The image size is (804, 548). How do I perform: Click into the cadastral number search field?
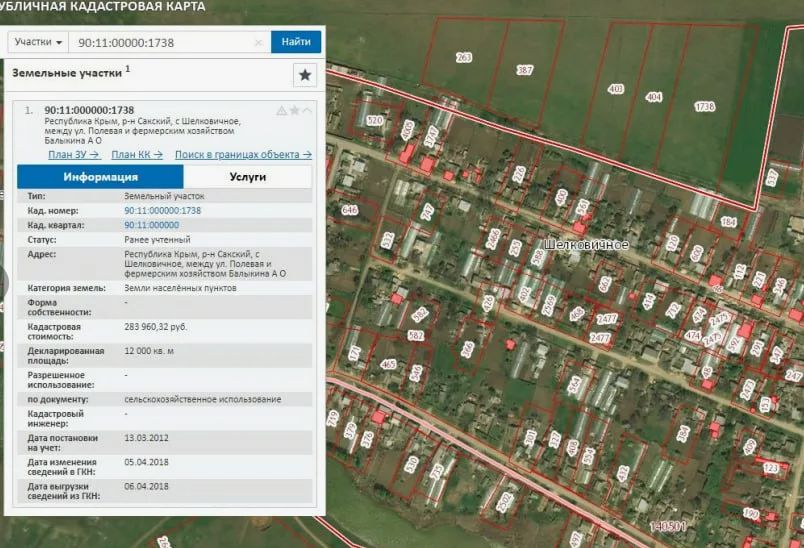tap(160, 43)
